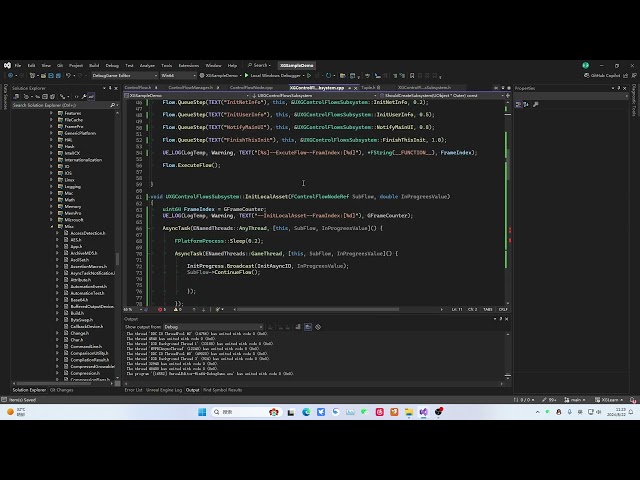This screenshot has height=480, width=640.
Task: Click the Save toolbar icon
Action: 51,76
